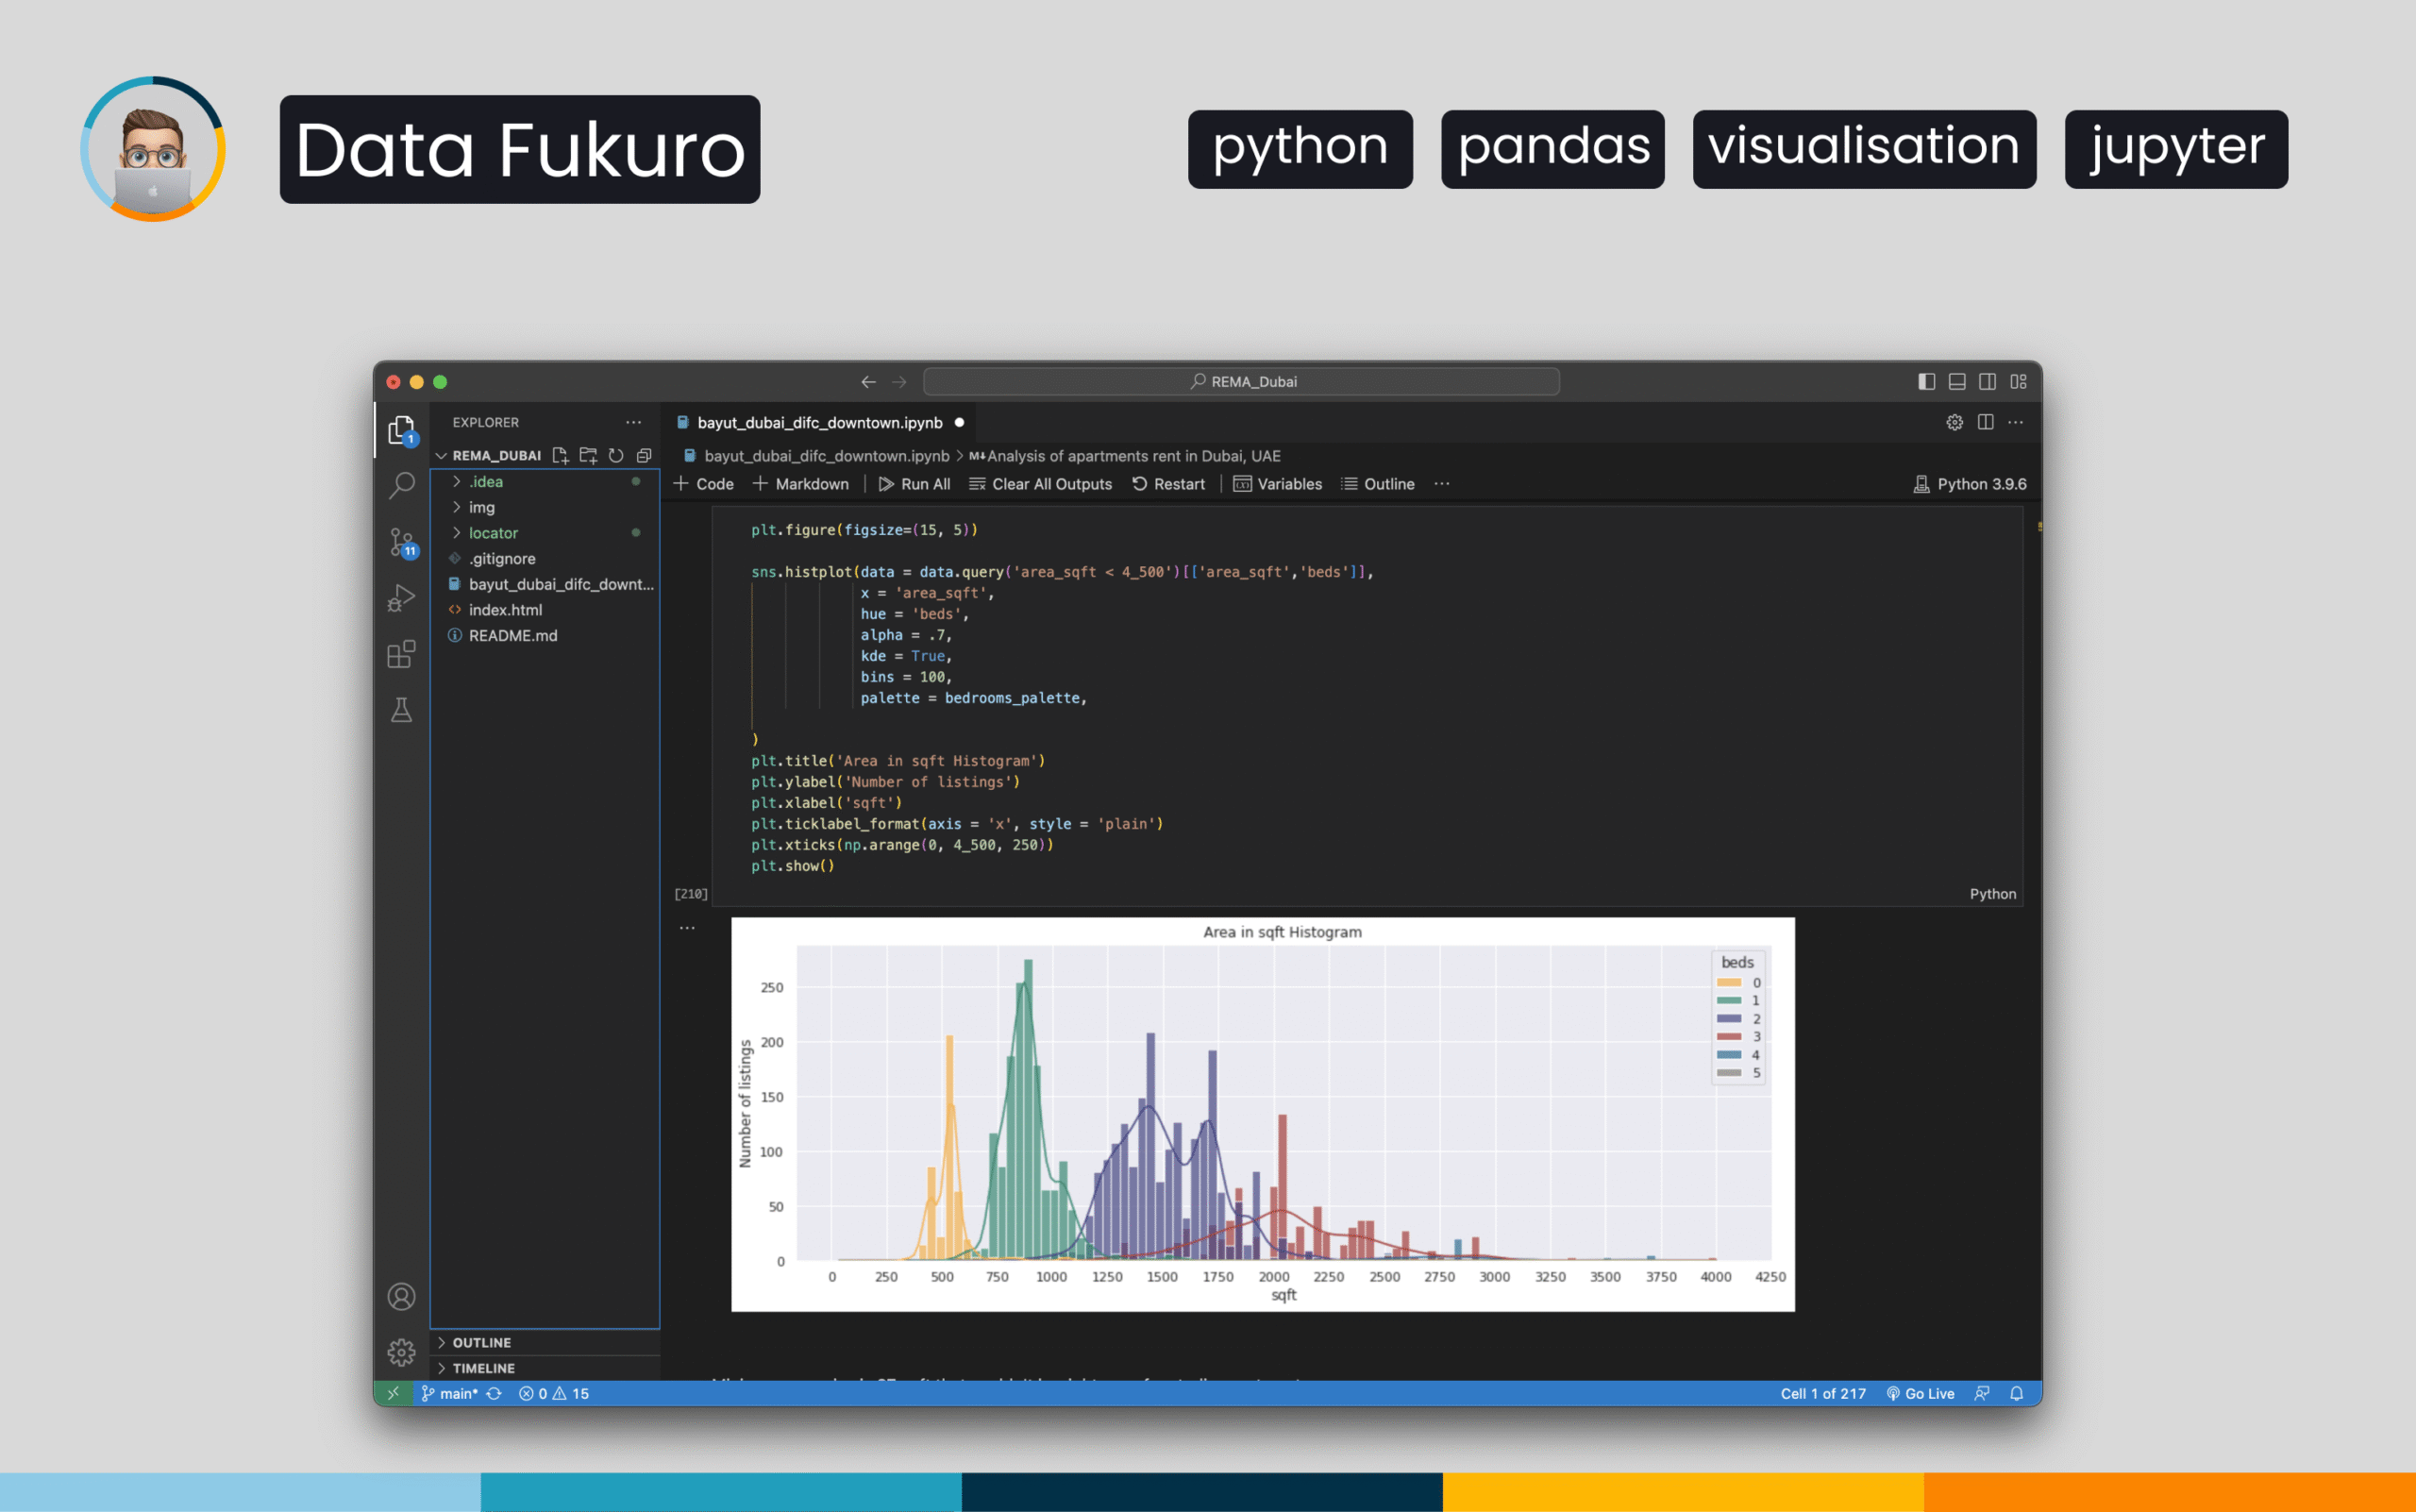
Task: Open the Manage gear in the activity bar
Action: coord(401,1352)
